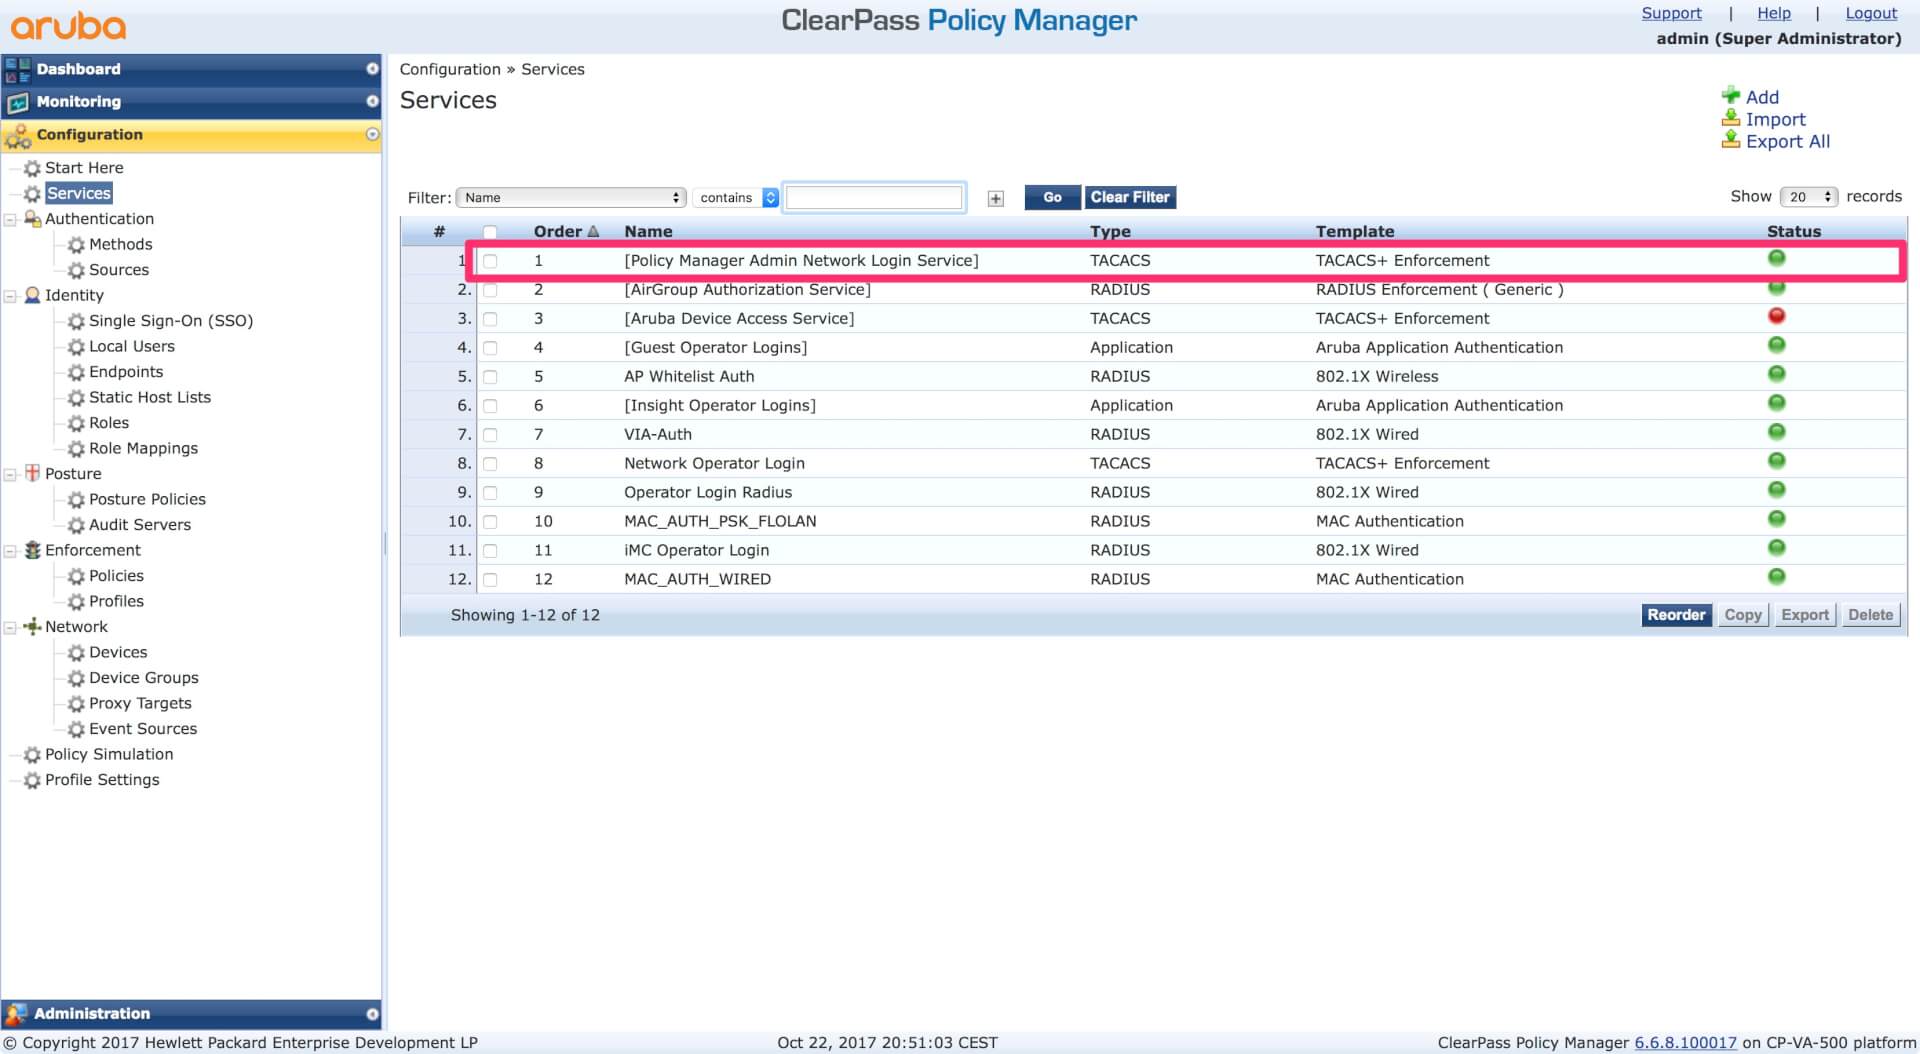Click the Logout link
The height and width of the screenshot is (1054, 1920).
click(x=1870, y=13)
